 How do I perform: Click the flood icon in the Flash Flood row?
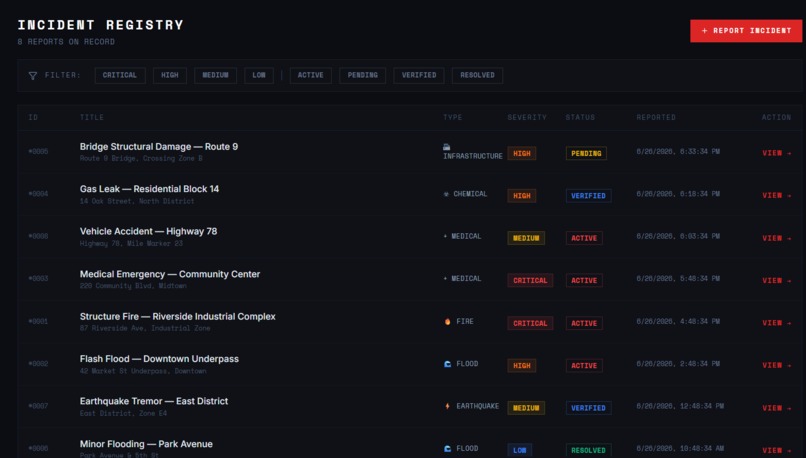[447, 364]
